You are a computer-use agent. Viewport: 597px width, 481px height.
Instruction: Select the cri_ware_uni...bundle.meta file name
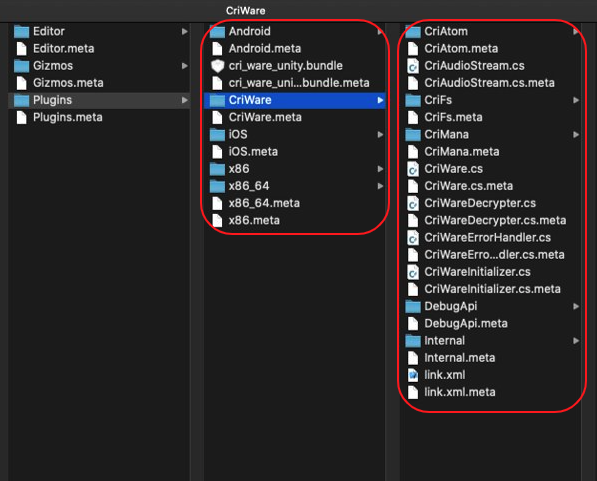point(299,83)
